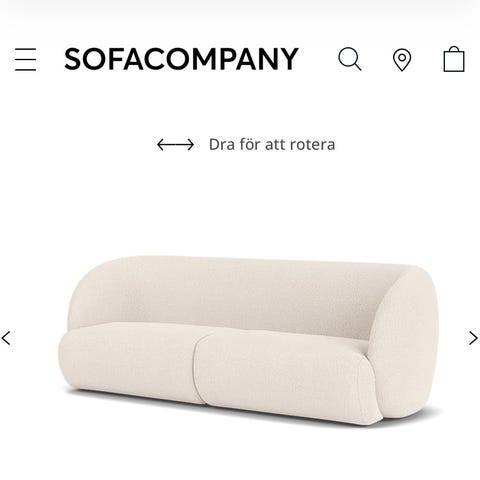The width and height of the screenshot is (480, 480).
Task: Click the double-headed rotate arrow icon
Action: (175, 145)
